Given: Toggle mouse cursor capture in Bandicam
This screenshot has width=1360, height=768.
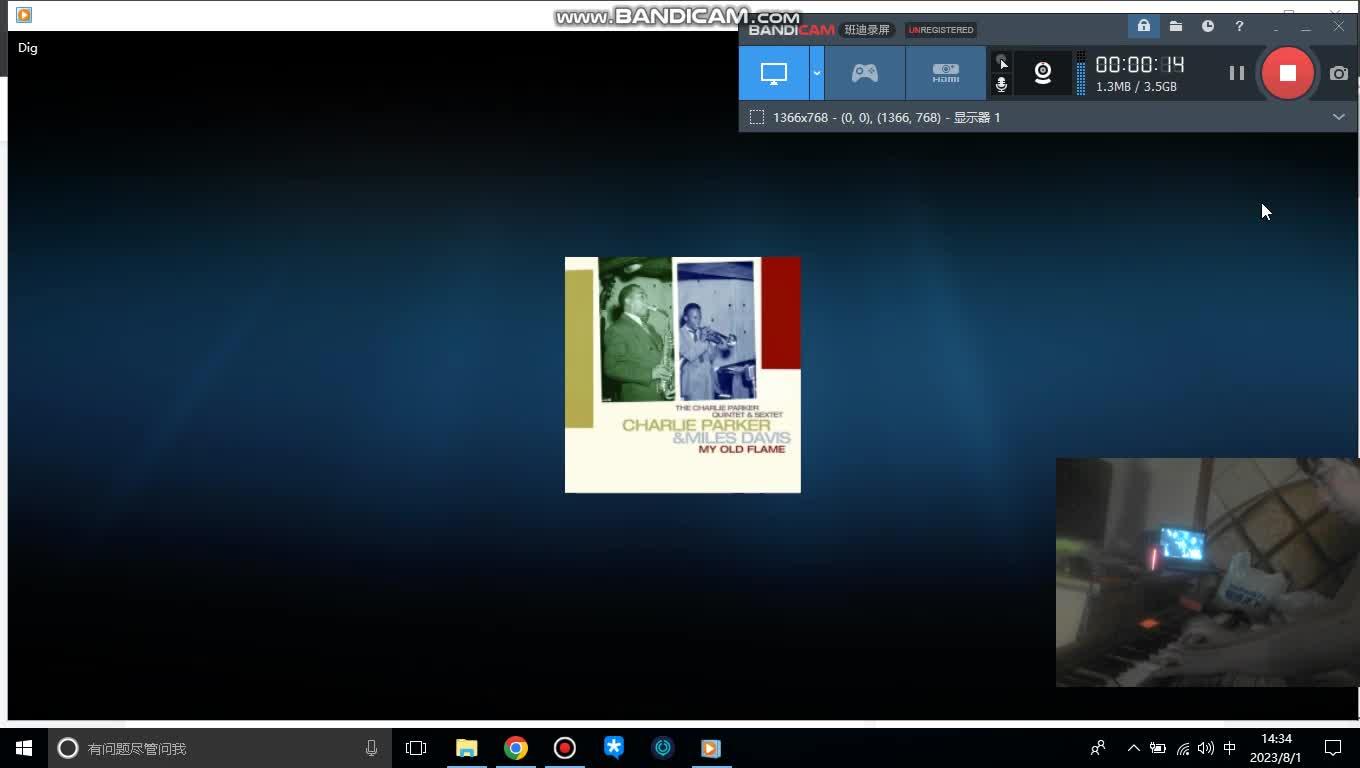Looking at the screenshot, I should click(1002, 62).
